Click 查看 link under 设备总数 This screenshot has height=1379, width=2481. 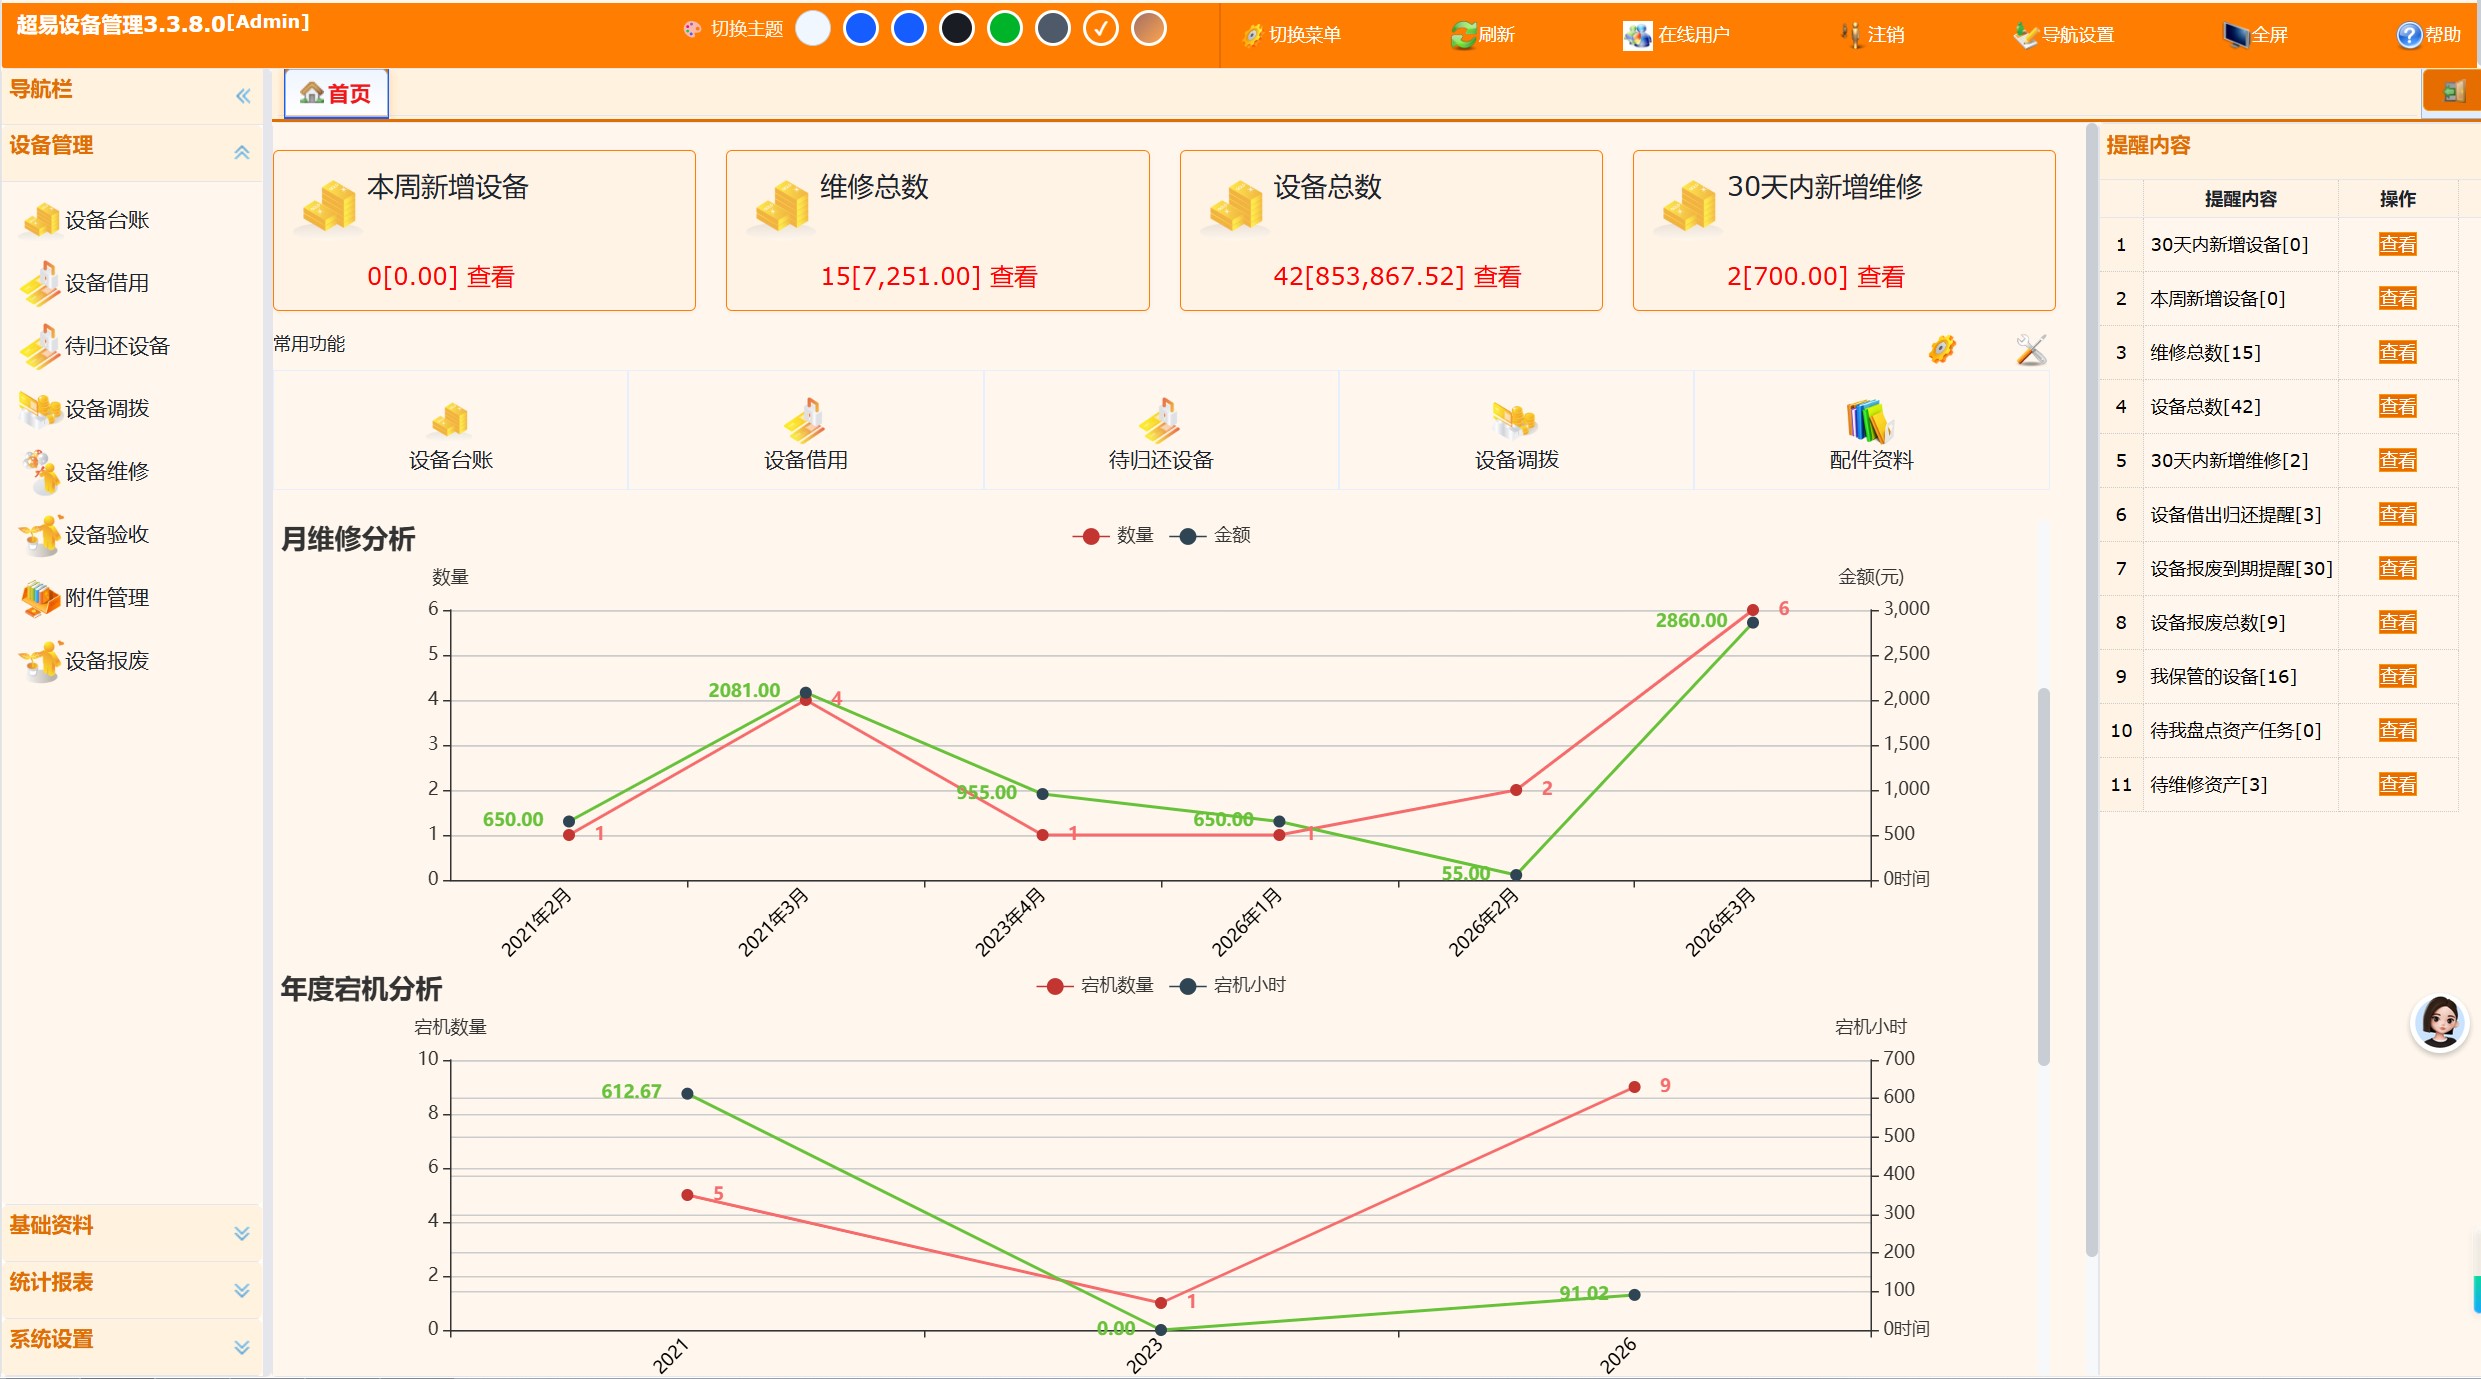coord(1497,277)
